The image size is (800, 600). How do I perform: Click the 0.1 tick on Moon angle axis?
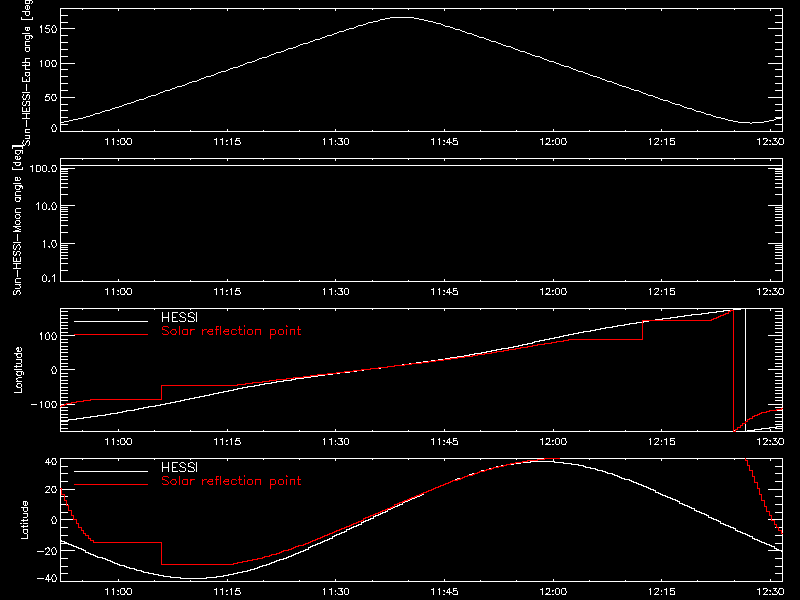49,278
